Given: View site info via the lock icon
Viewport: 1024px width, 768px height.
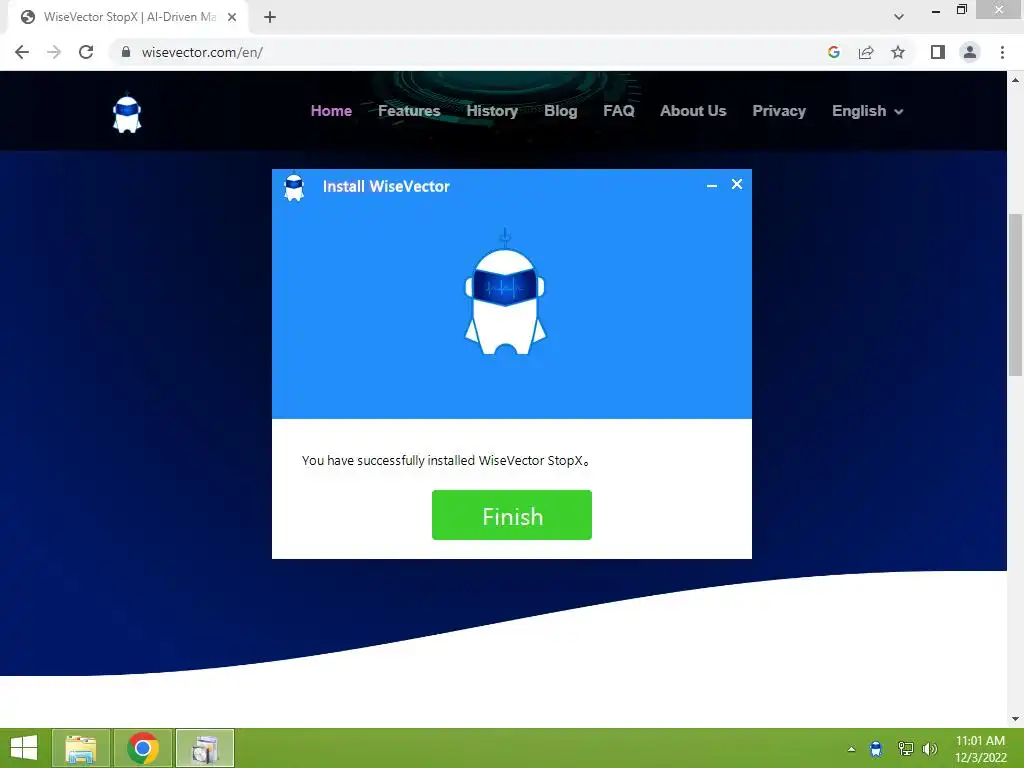Looking at the screenshot, I should pyautogui.click(x=126, y=52).
